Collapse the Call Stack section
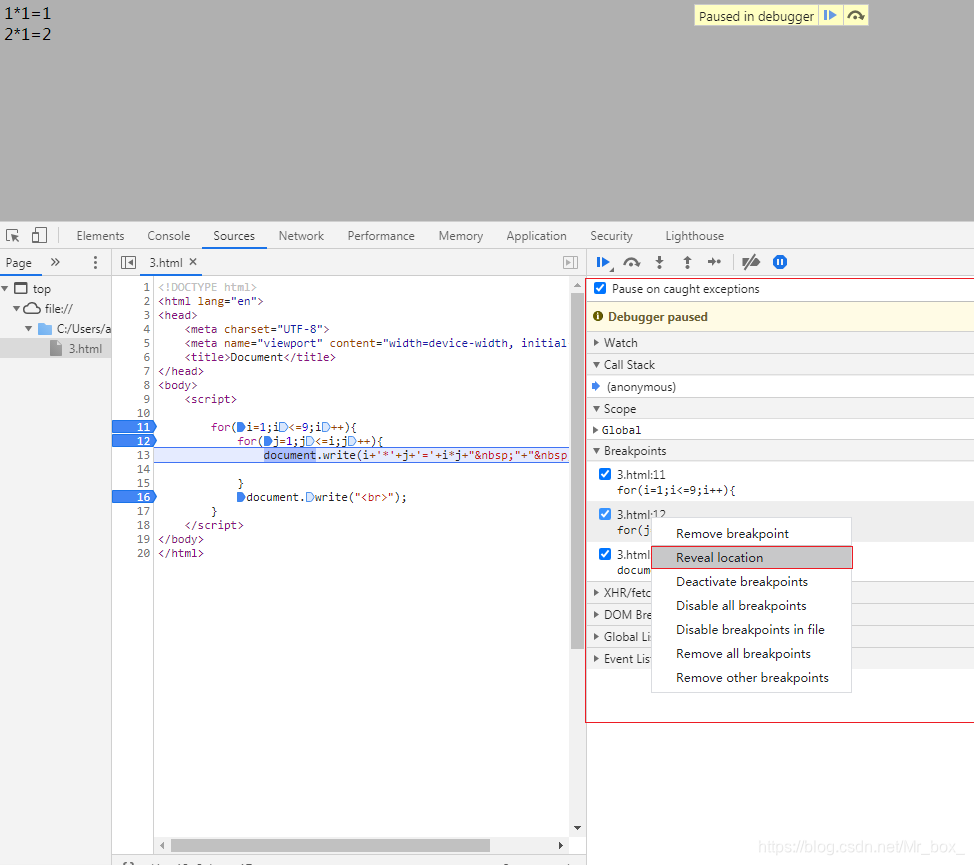This screenshot has height=865, width=974. tap(596, 365)
